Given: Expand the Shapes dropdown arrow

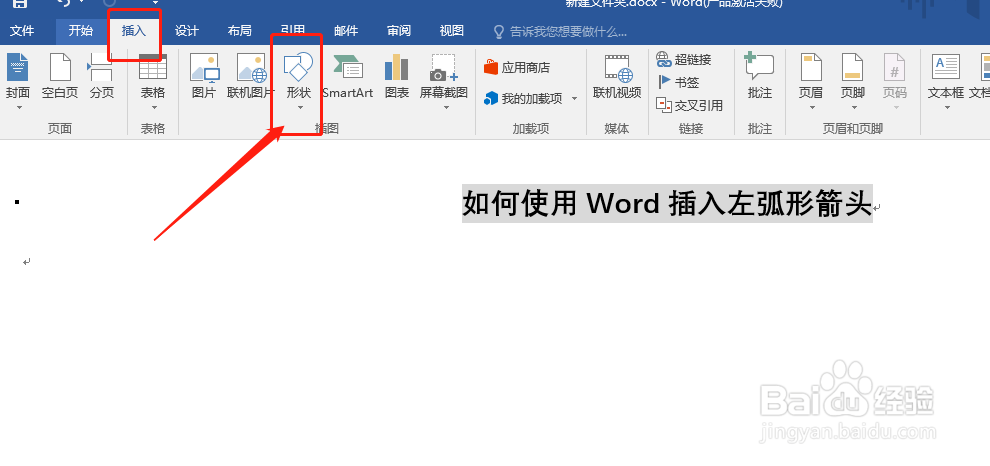Looking at the screenshot, I should point(300,107).
